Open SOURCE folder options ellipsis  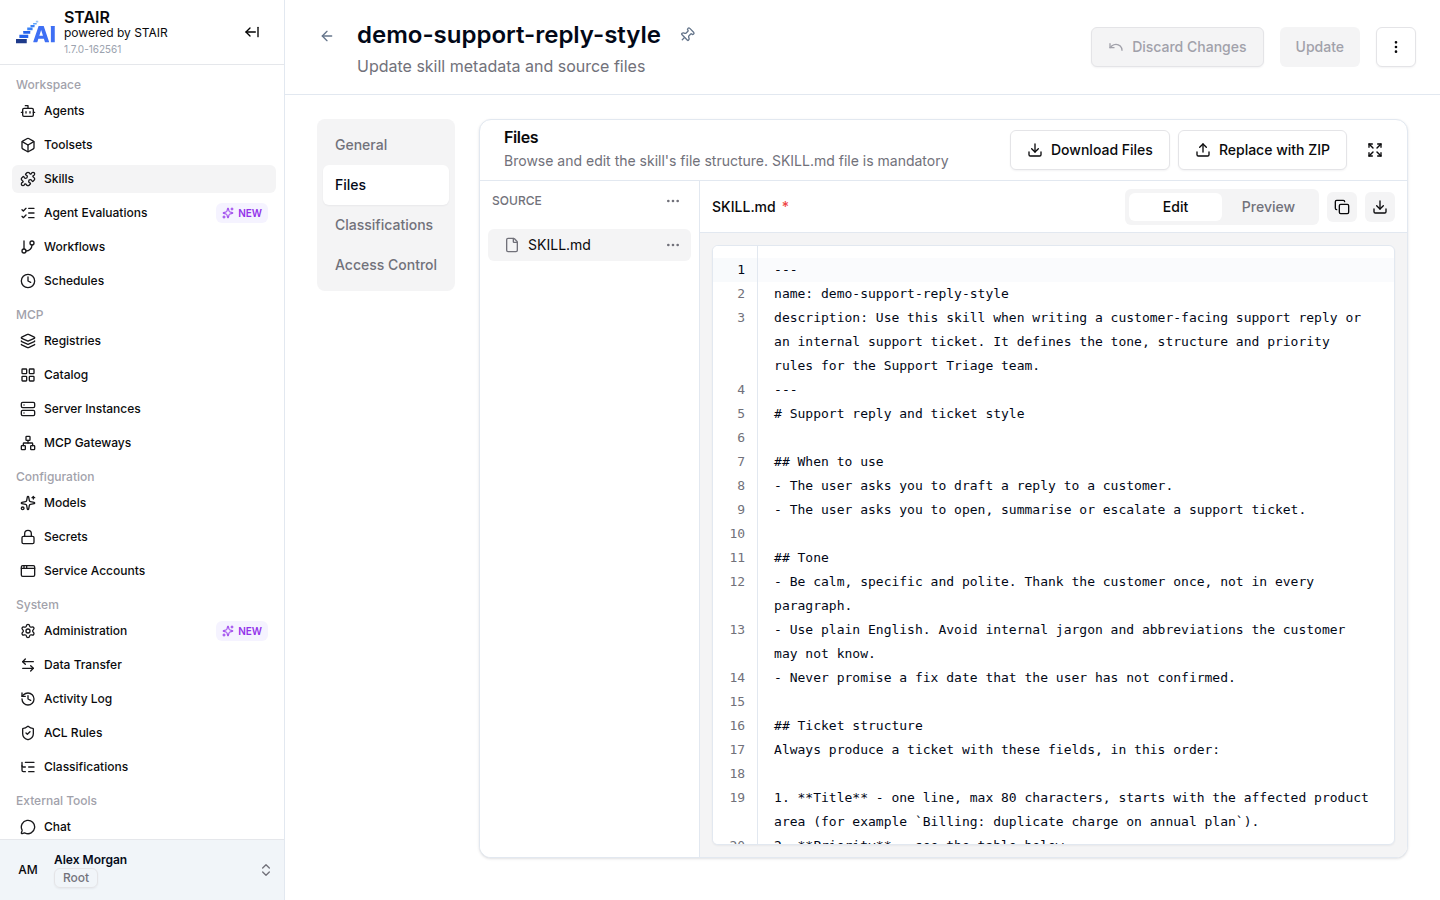click(x=673, y=201)
